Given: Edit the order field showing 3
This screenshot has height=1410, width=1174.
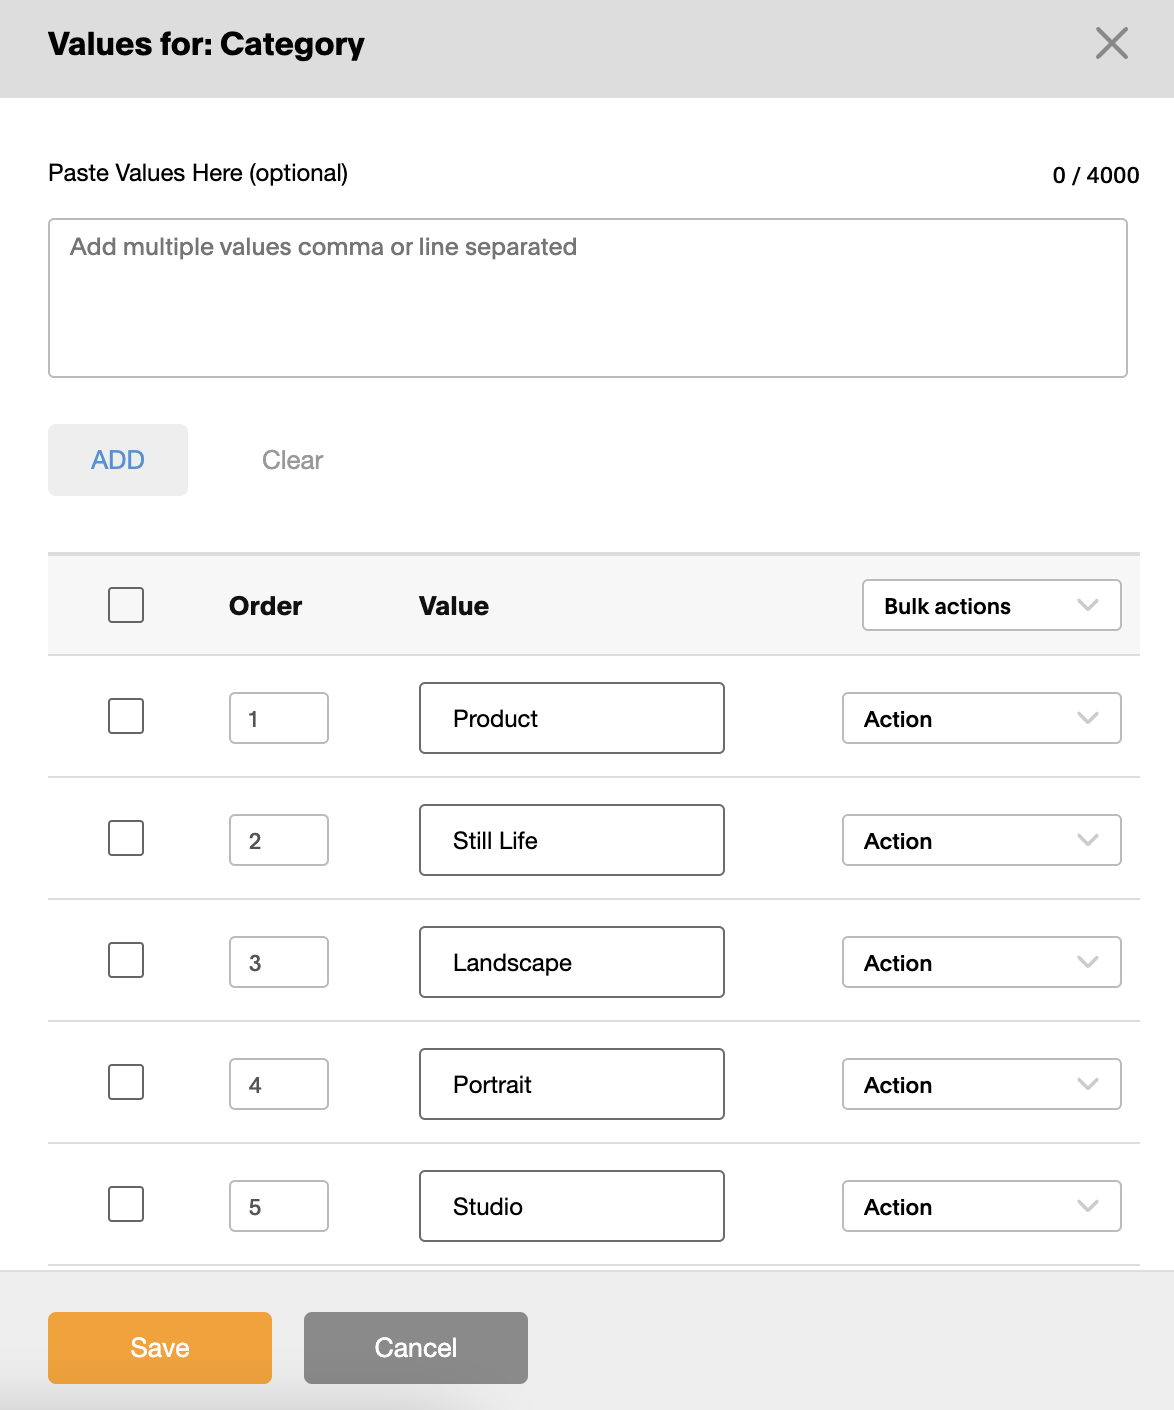Looking at the screenshot, I should (x=279, y=962).
